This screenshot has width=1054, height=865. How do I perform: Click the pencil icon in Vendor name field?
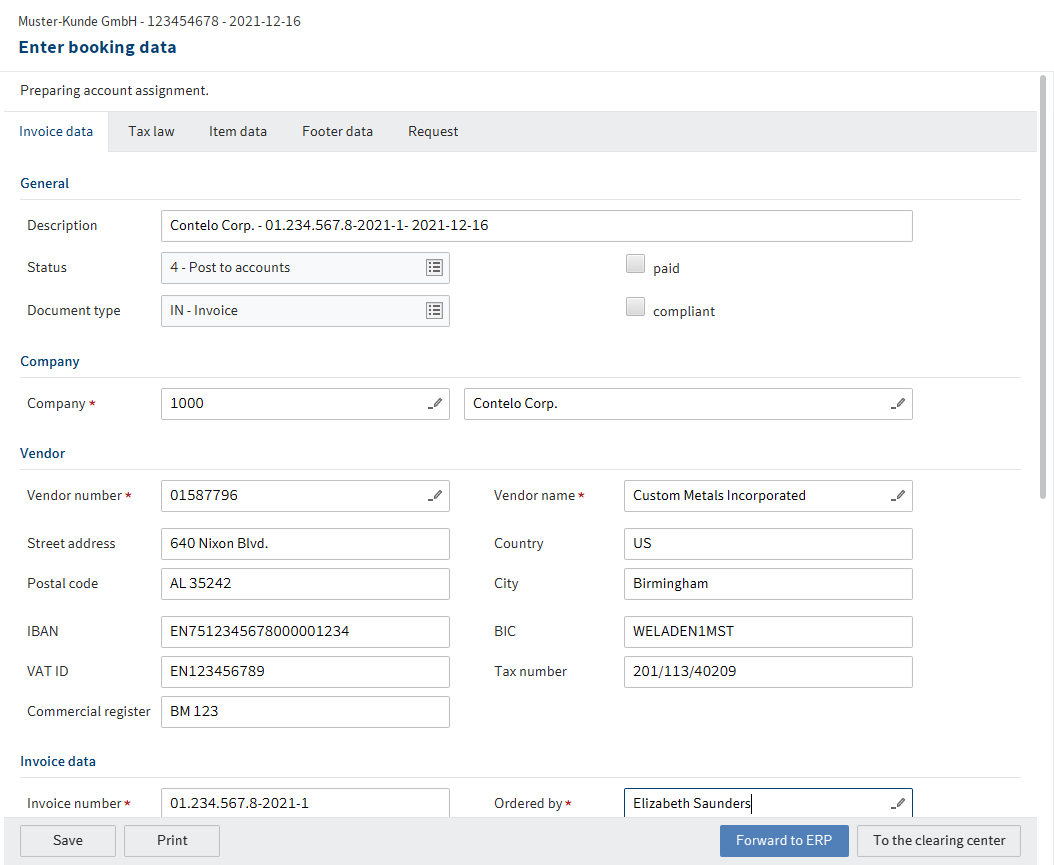coord(899,496)
